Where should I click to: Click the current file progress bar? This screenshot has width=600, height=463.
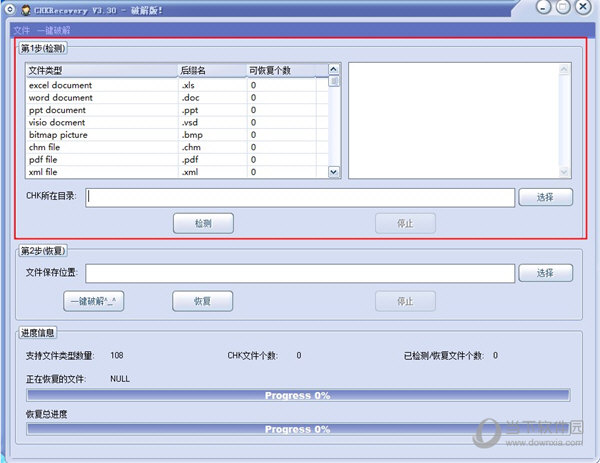[298, 395]
